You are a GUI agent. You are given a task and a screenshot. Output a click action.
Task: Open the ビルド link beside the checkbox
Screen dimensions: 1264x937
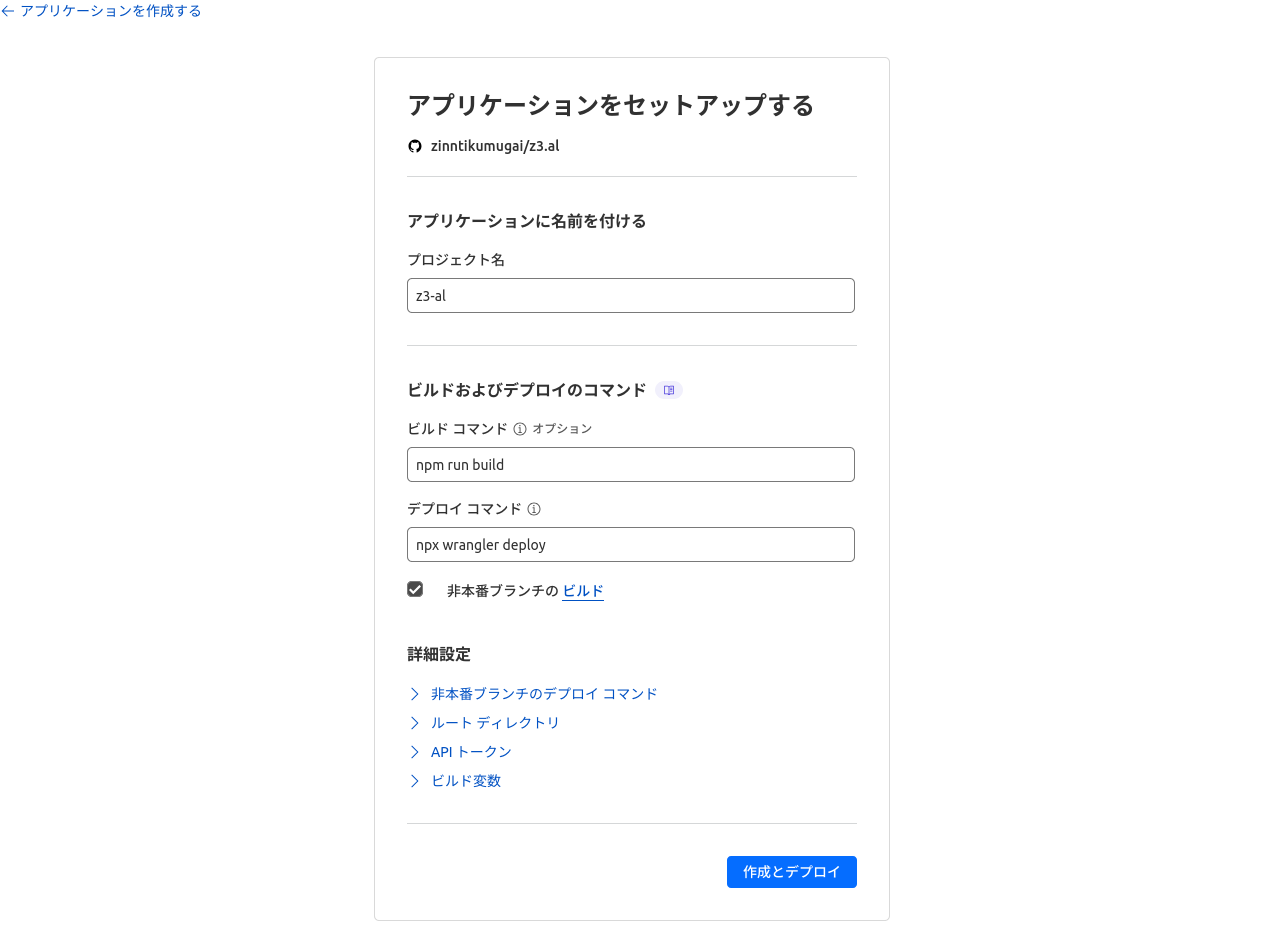pos(583,591)
